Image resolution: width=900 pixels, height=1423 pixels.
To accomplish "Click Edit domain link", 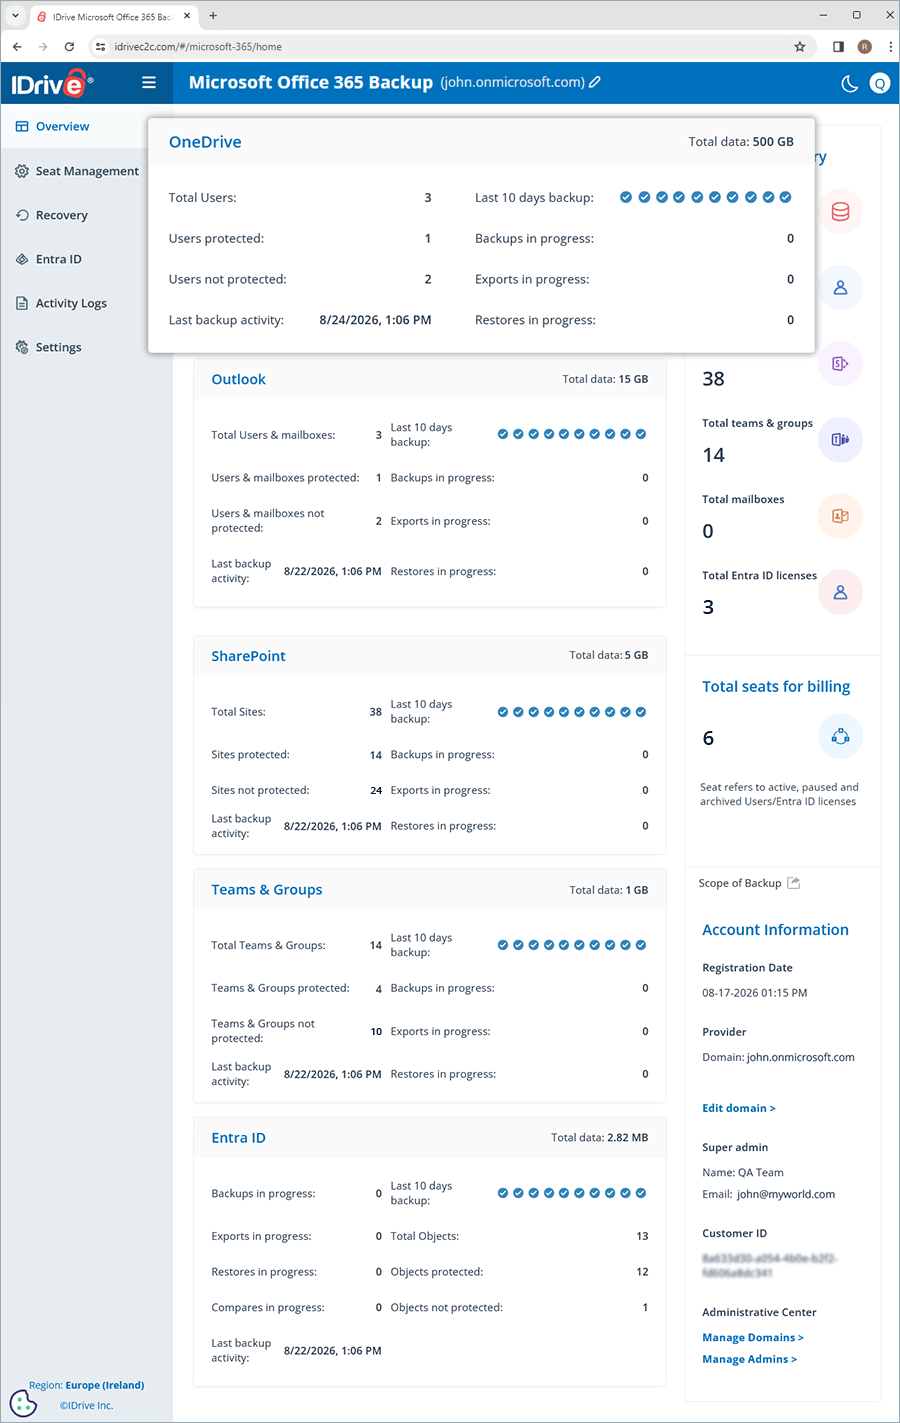I will pyautogui.click(x=739, y=1108).
